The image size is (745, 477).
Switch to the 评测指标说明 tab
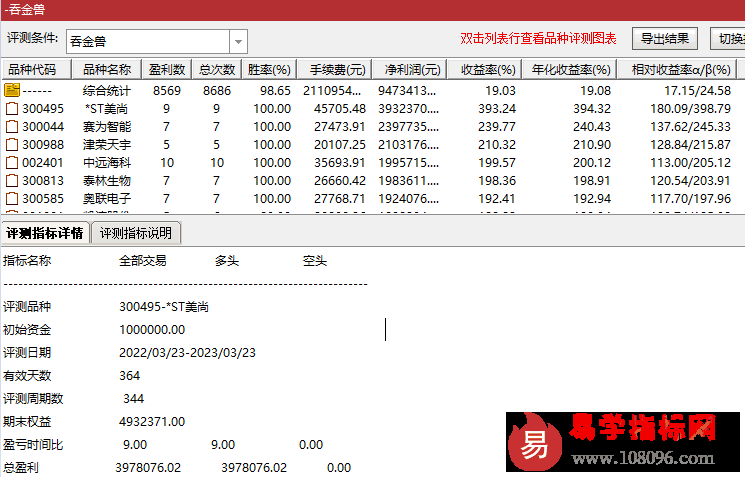tap(135, 233)
